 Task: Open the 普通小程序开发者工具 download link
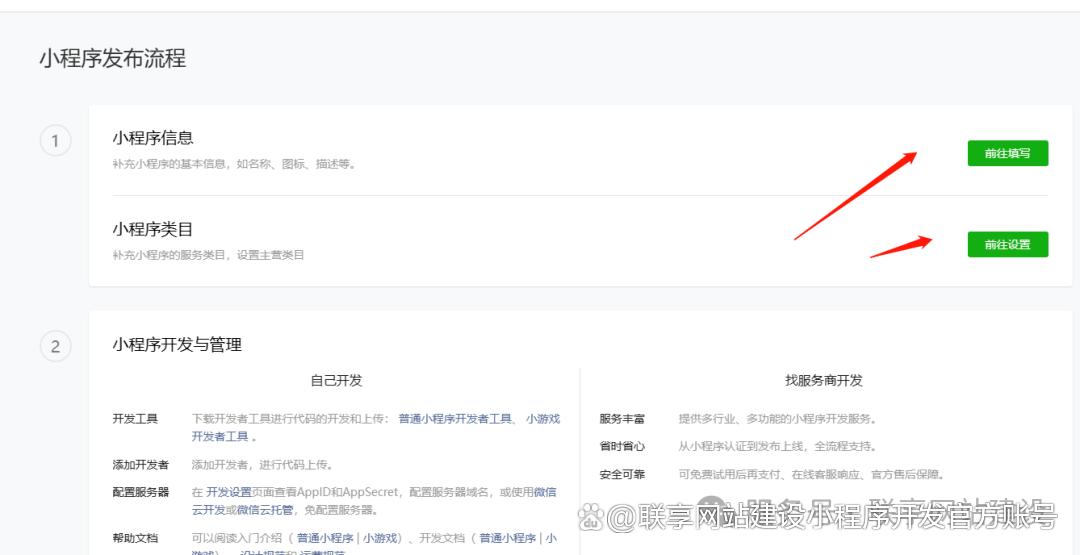455,419
